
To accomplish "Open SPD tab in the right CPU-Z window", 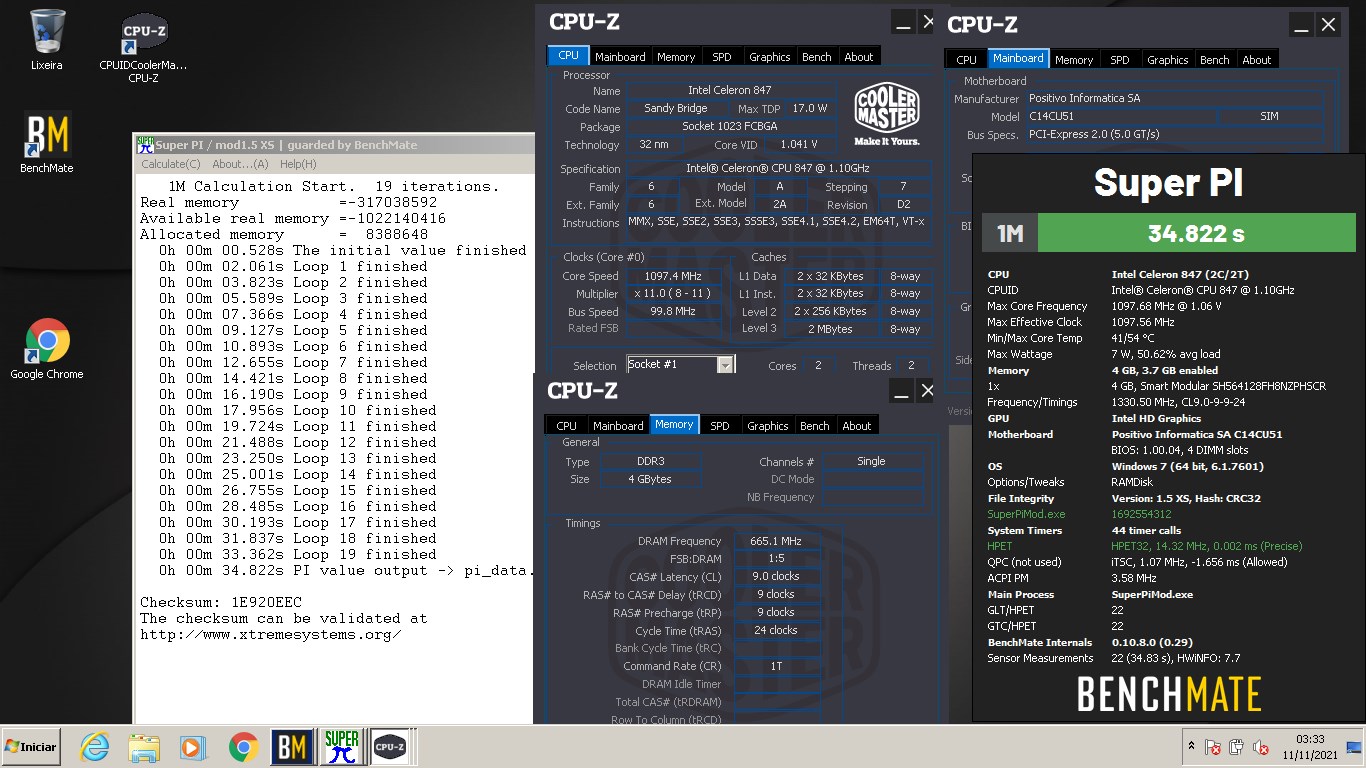I will [x=1120, y=60].
